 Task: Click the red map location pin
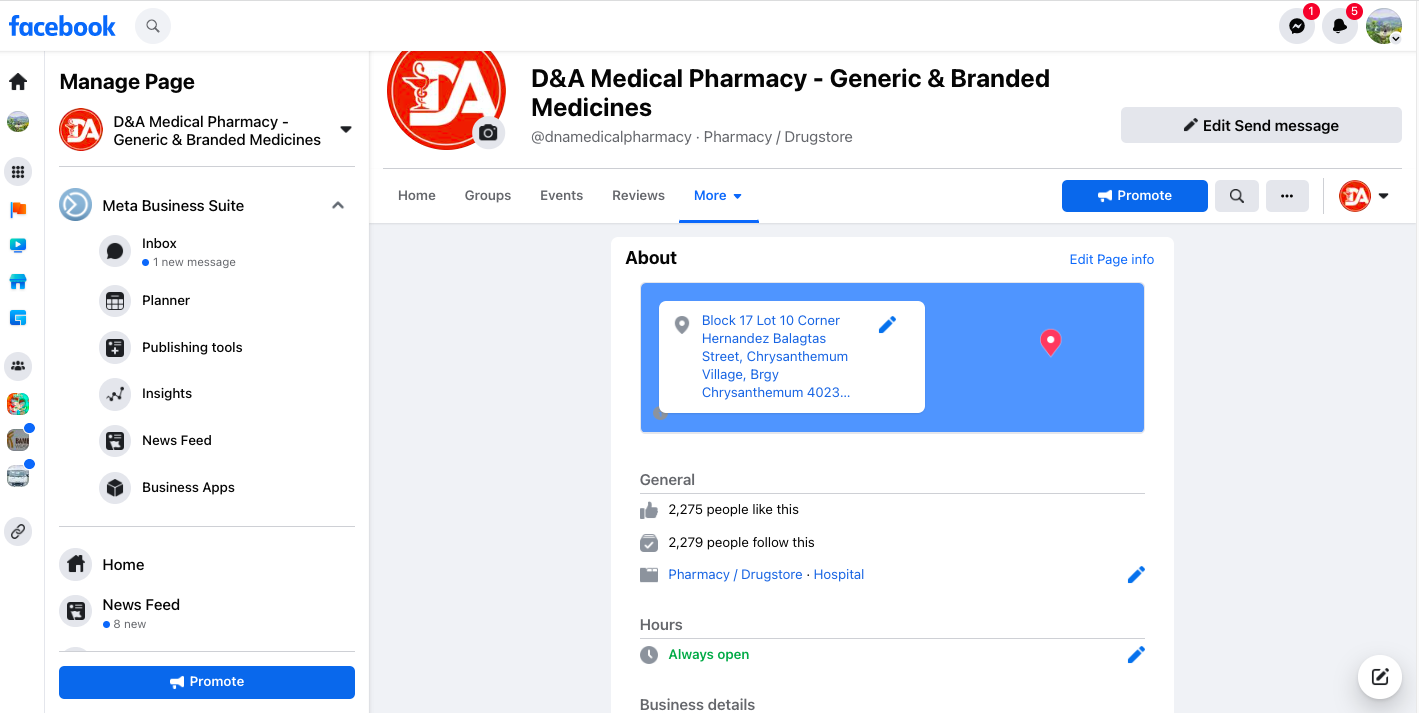click(1050, 342)
